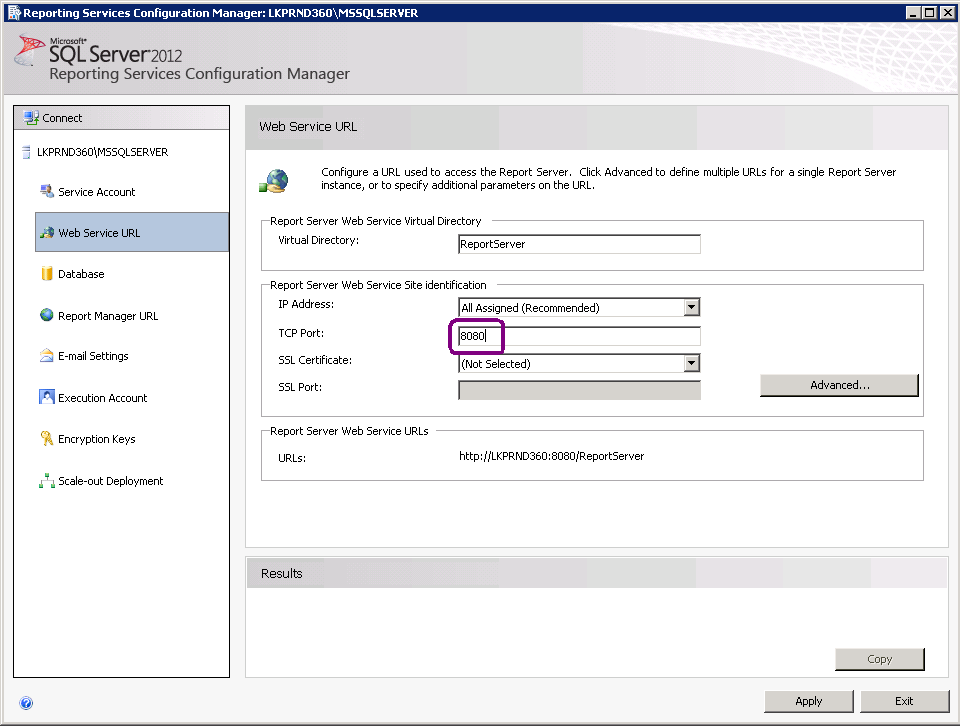The height and width of the screenshot is (726, 960).
Task: Select the LKPRND360\MSSQLSERVER server node
Action: (102, 152)
